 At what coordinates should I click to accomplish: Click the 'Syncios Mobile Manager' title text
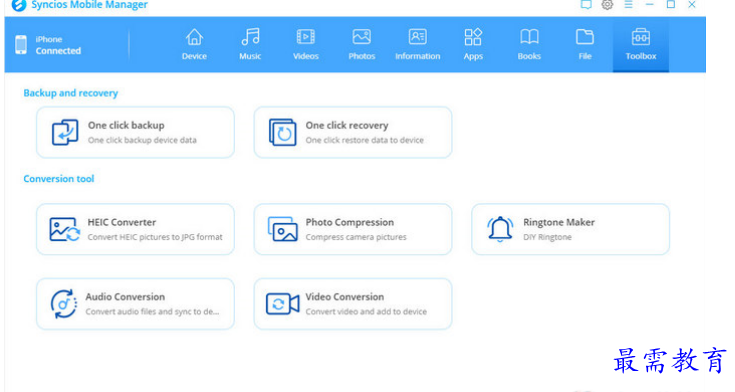(x=89, y=5)
